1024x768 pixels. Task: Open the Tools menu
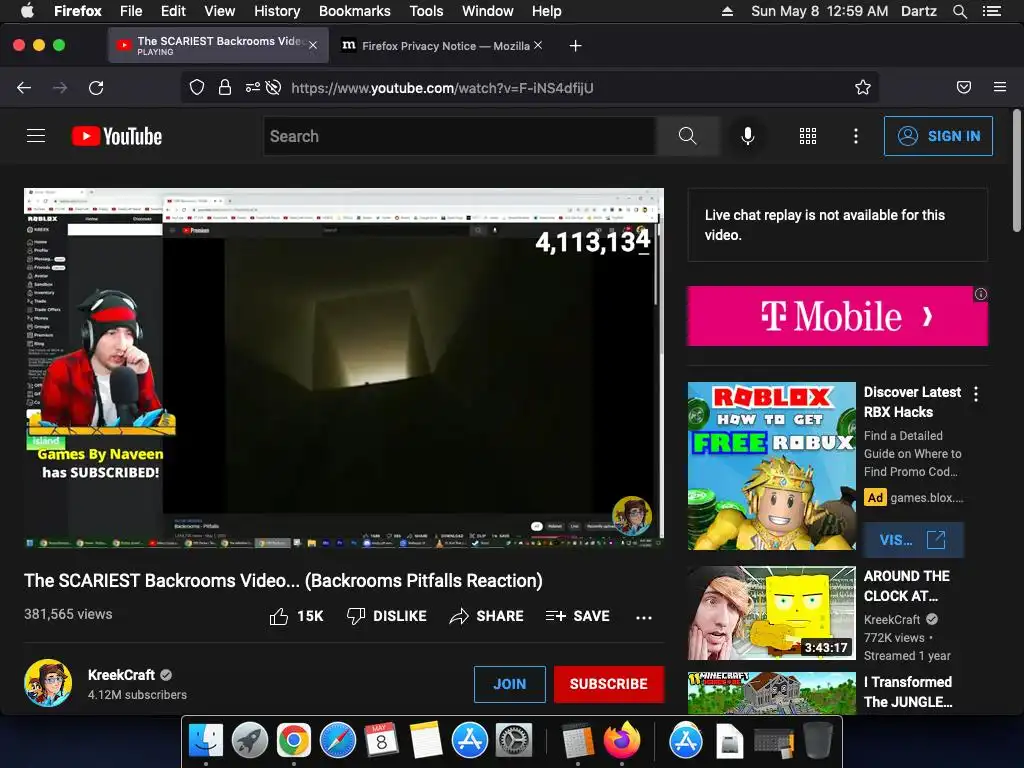tap(426, 11)
